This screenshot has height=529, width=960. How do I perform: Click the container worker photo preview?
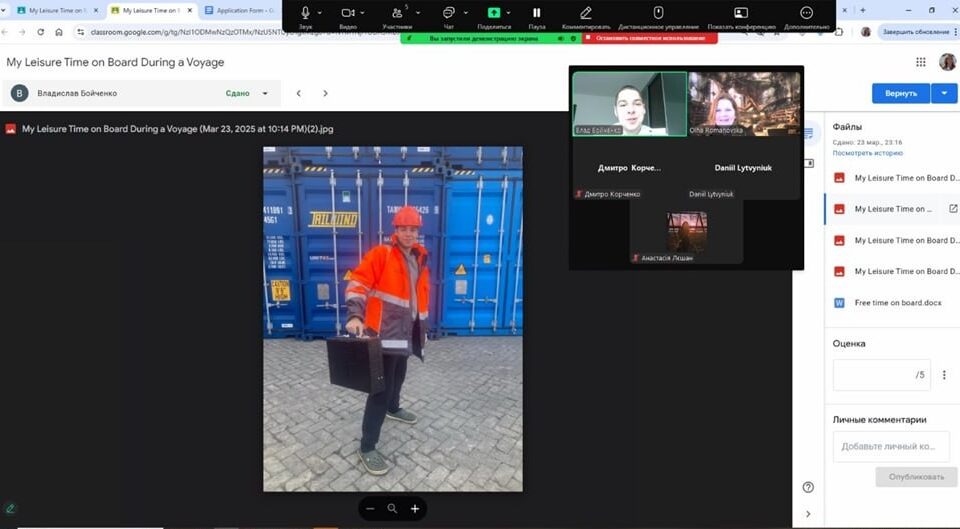(393, 319)
